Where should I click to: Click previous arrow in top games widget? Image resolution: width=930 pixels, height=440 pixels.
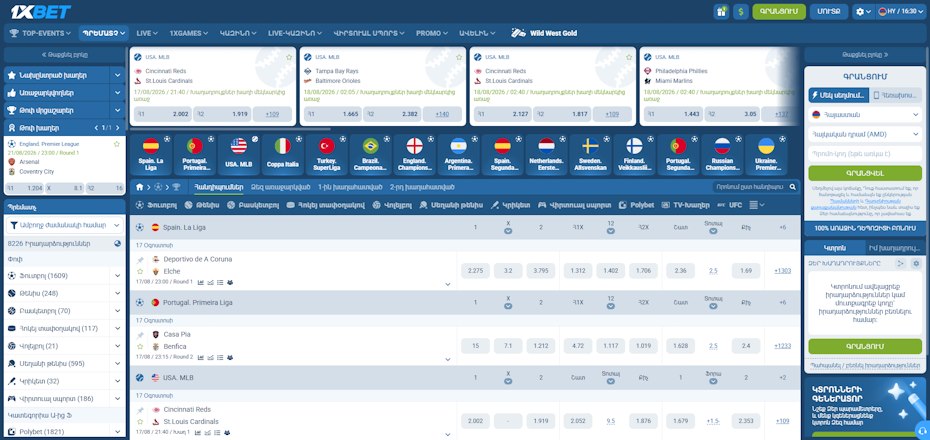pyautogui.click(x=97, y=128)
